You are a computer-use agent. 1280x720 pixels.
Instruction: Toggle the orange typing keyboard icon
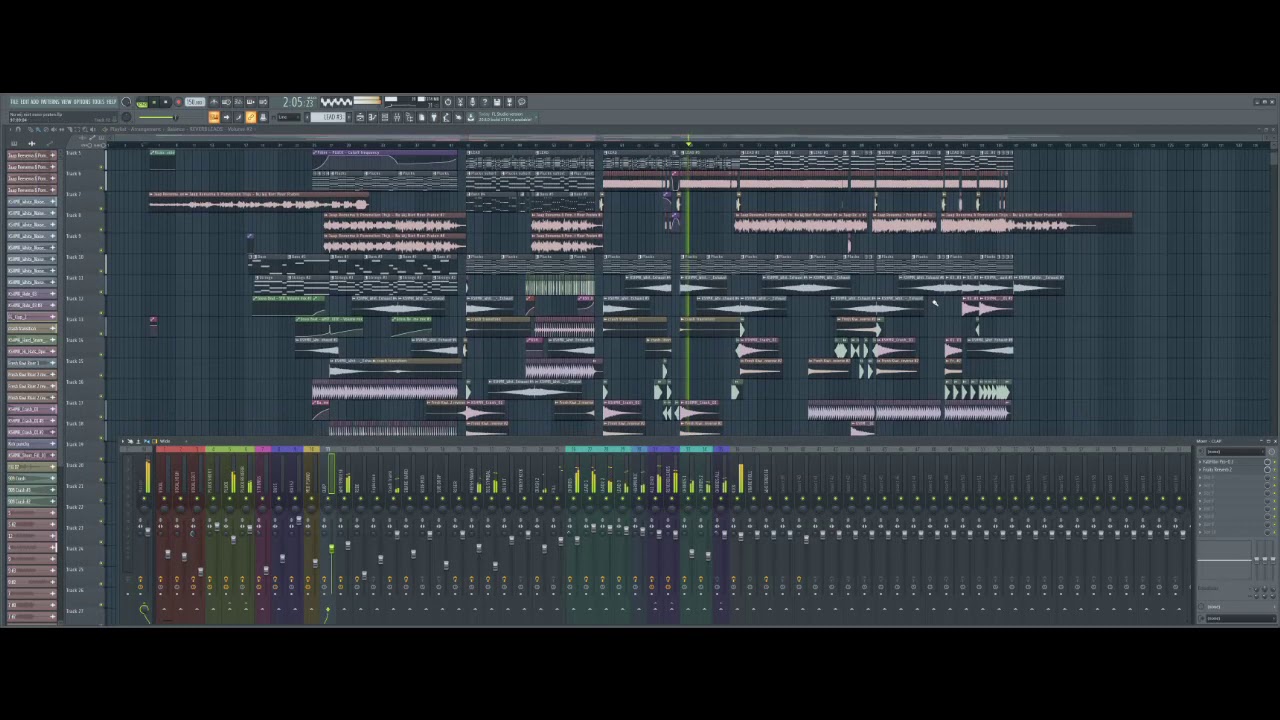pyautogui.click(x=214, y=117)
